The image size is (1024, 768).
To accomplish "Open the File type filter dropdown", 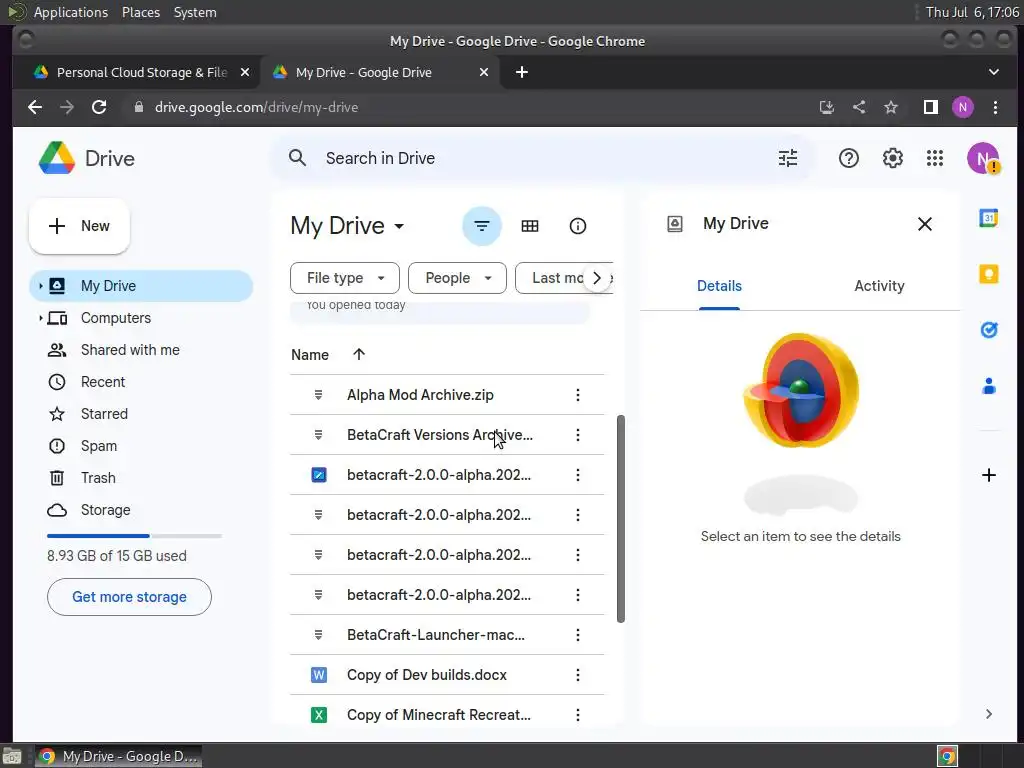I will (344, 278).
